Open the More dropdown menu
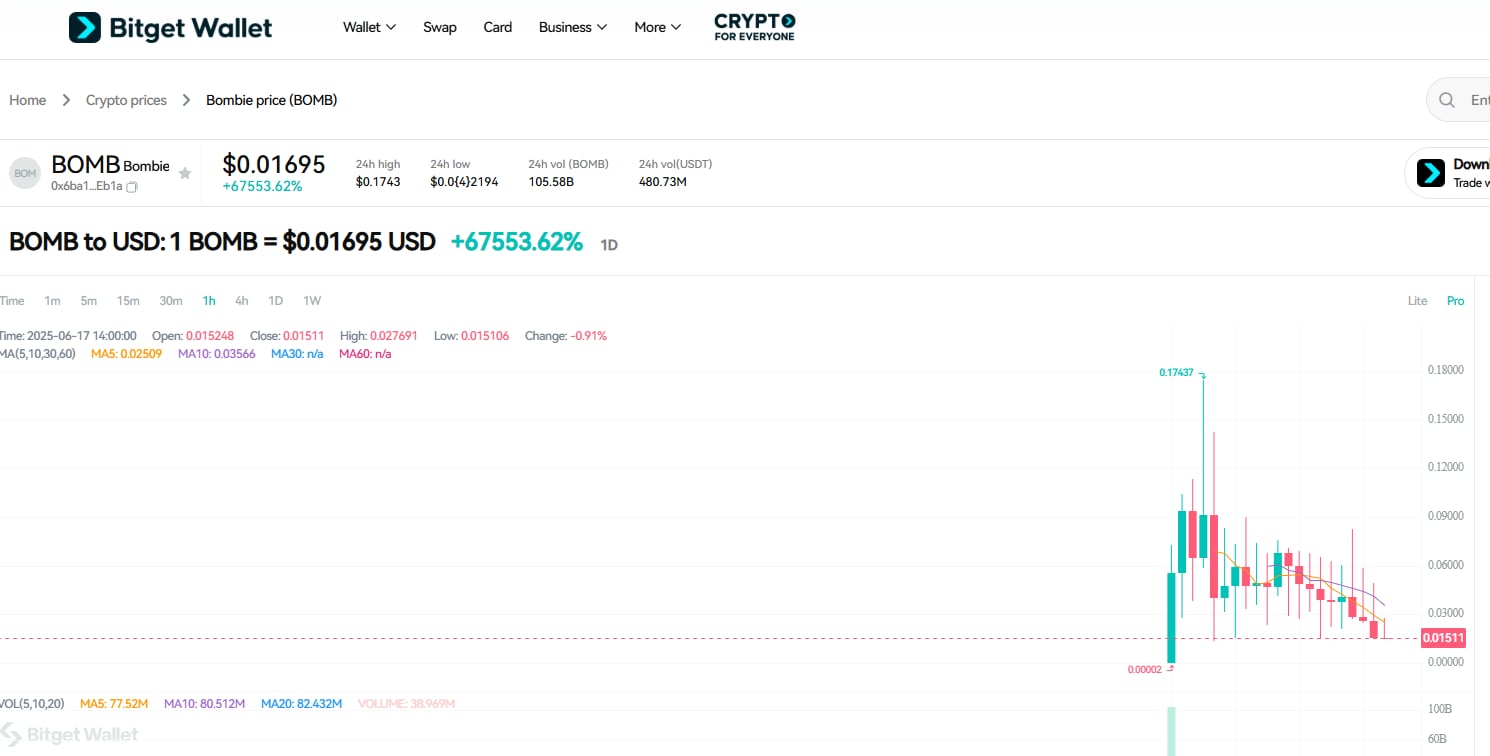Viewport: 1490px width, 756px height. tap(656, 27)
